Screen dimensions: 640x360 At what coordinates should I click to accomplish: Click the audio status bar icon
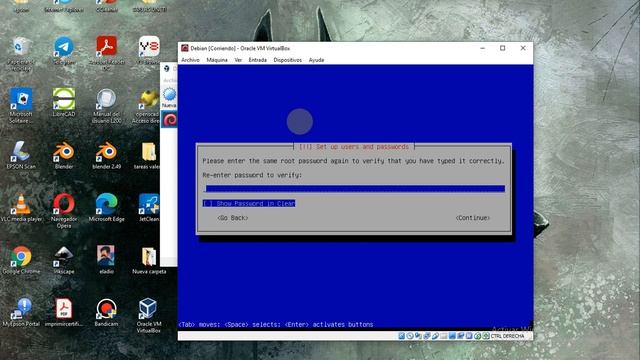pos(418,336)
